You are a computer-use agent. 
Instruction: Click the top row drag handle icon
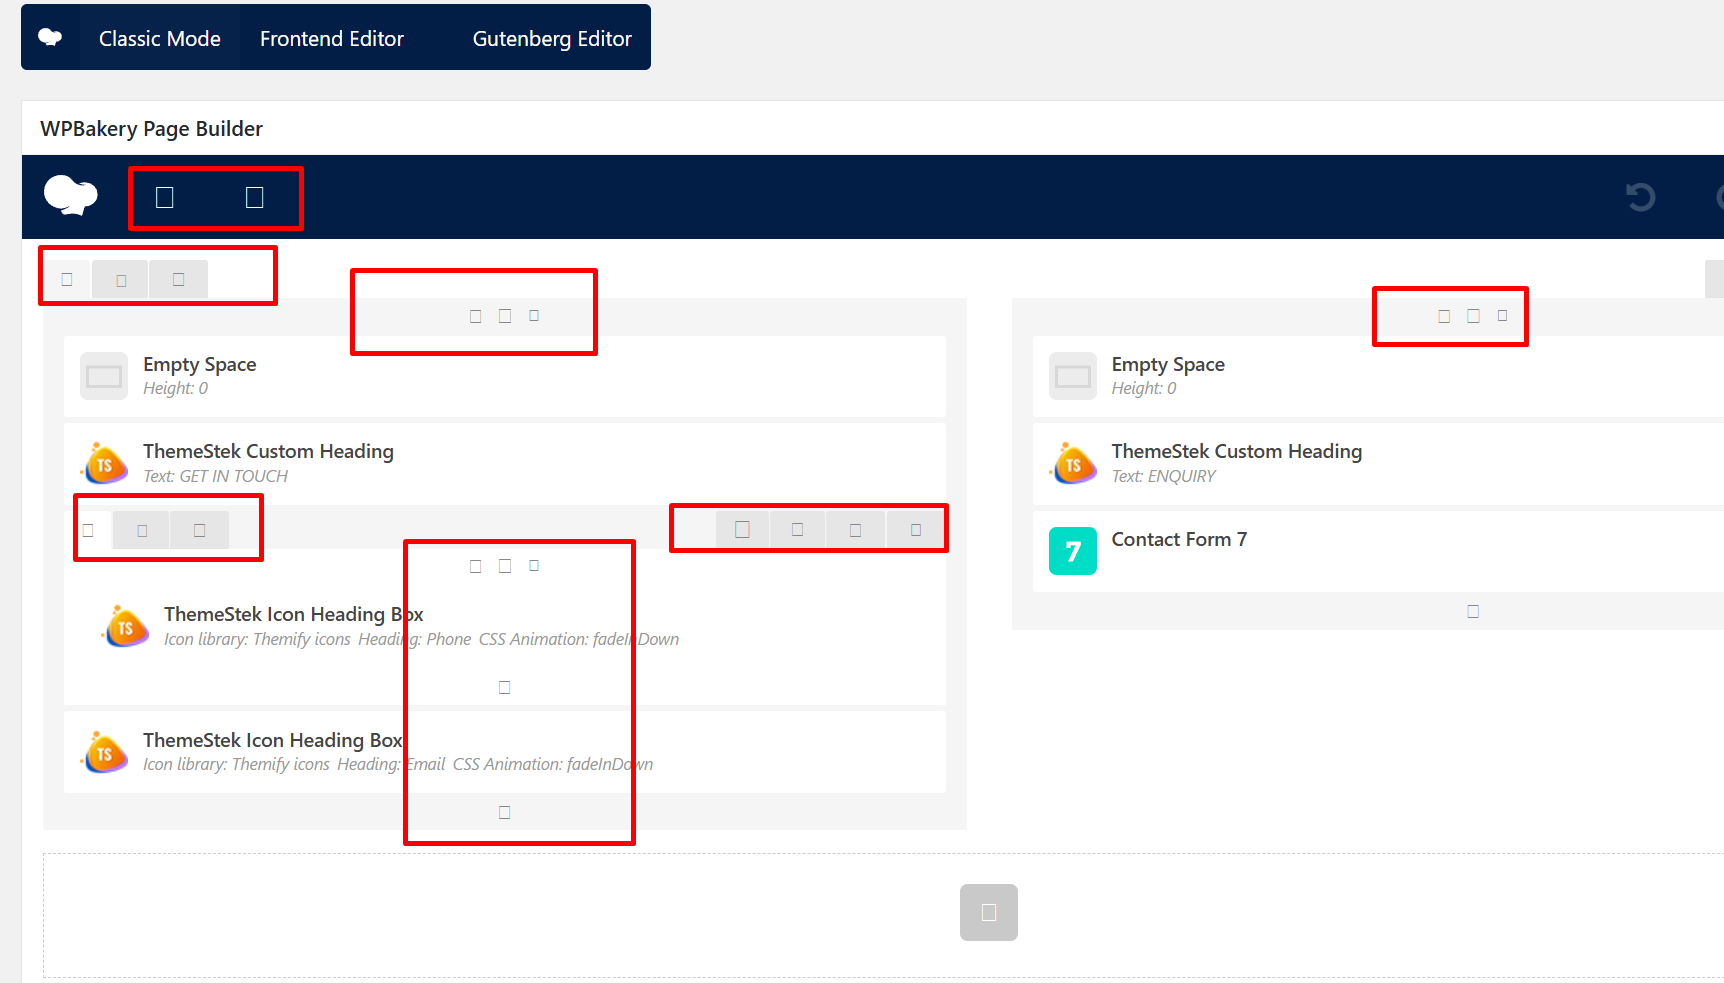click(67, 279)
